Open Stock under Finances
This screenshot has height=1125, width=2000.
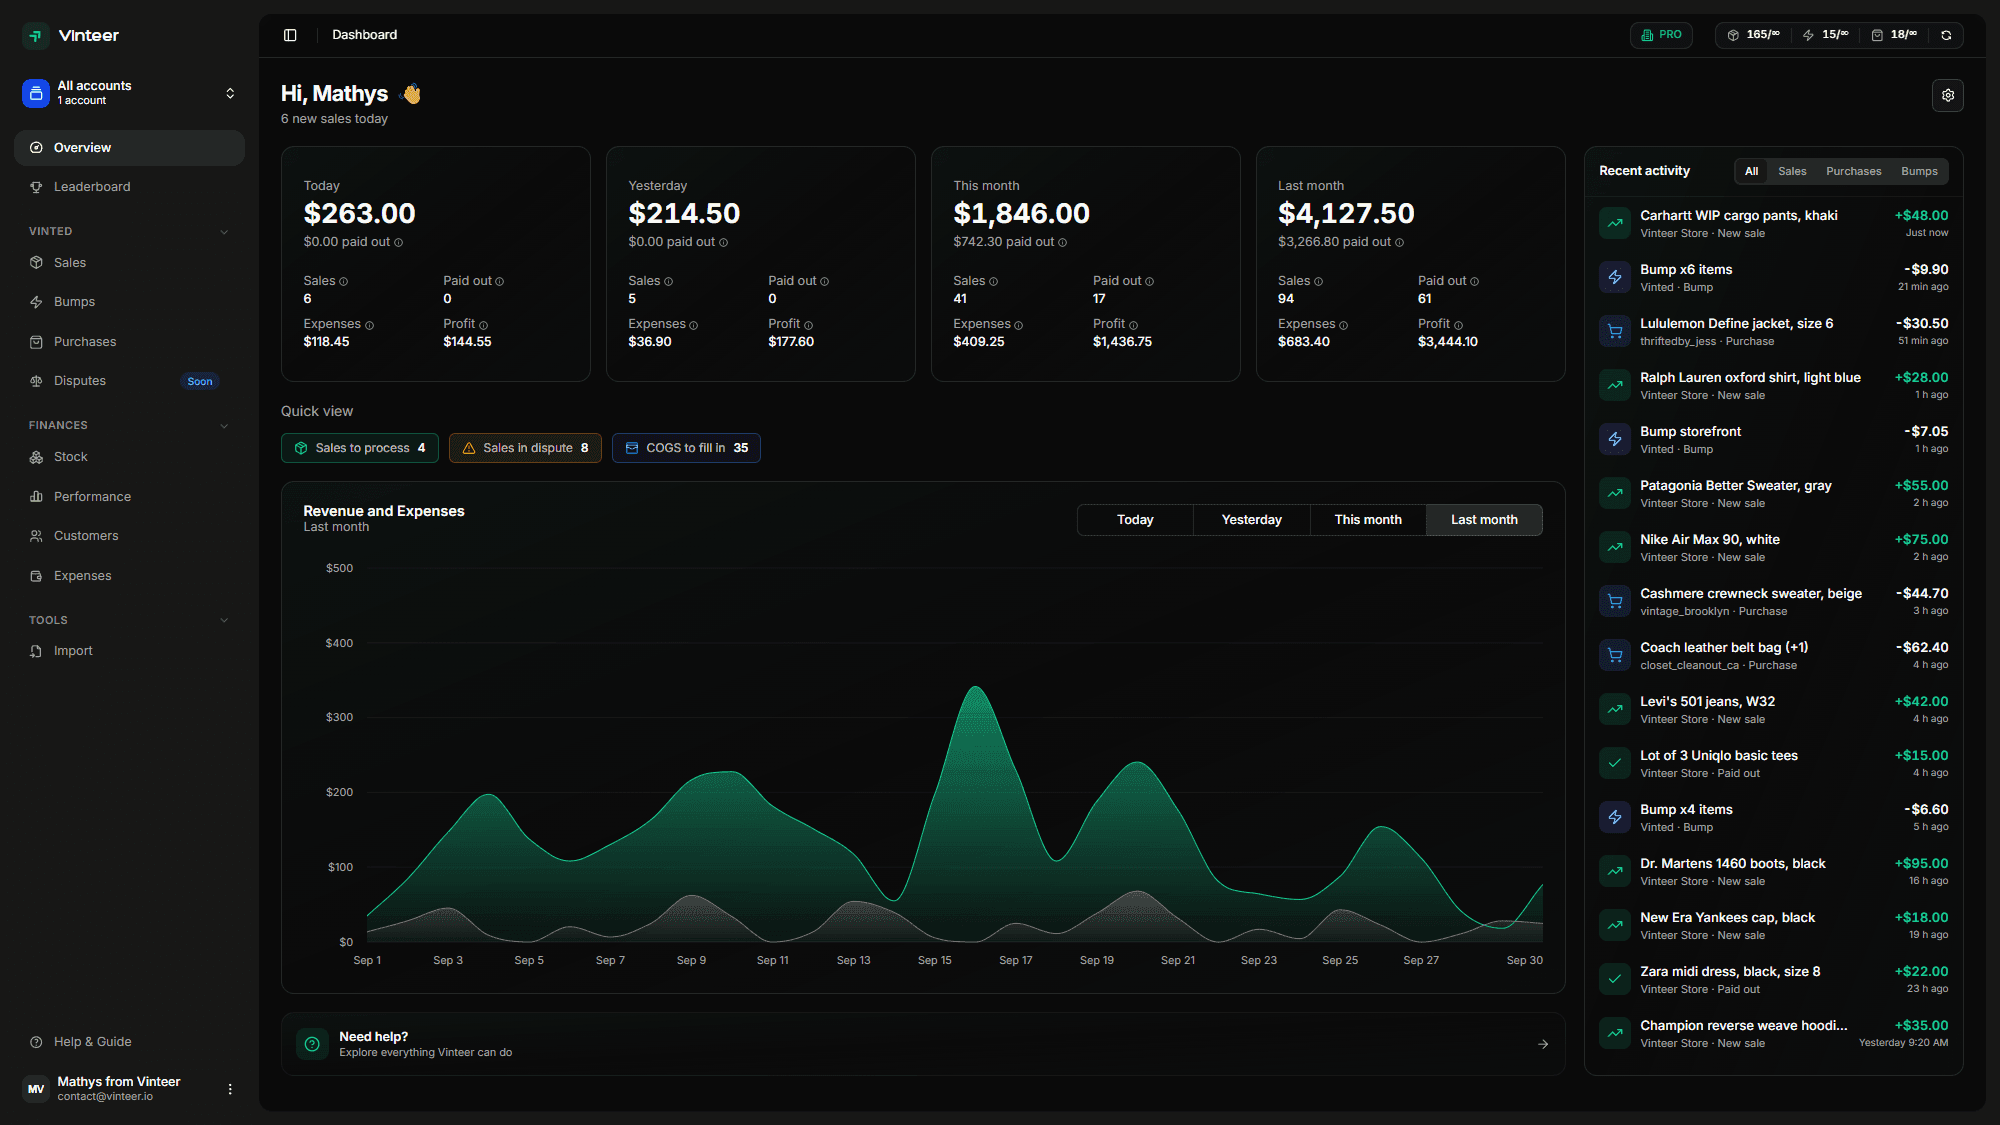point(129,457)
